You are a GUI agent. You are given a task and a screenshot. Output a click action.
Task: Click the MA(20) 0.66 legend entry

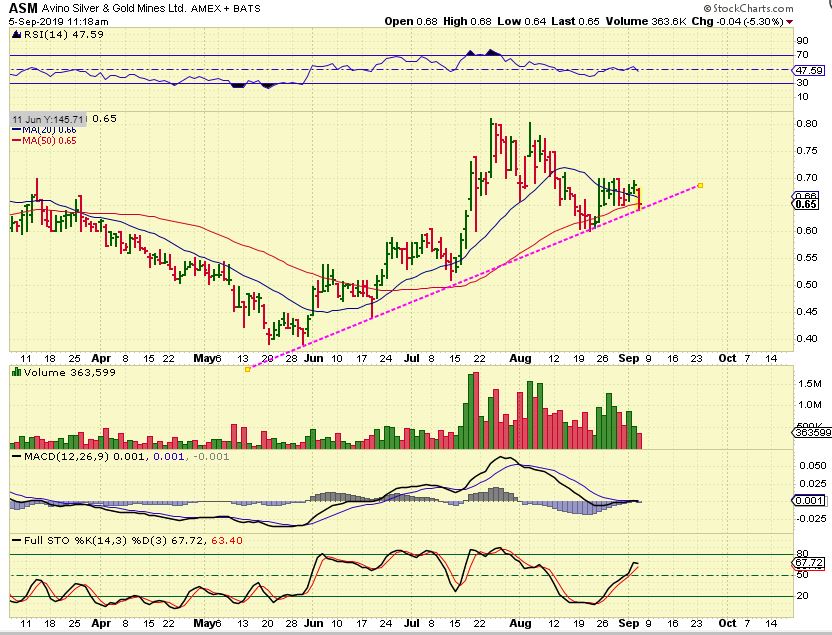coord(44,130)
